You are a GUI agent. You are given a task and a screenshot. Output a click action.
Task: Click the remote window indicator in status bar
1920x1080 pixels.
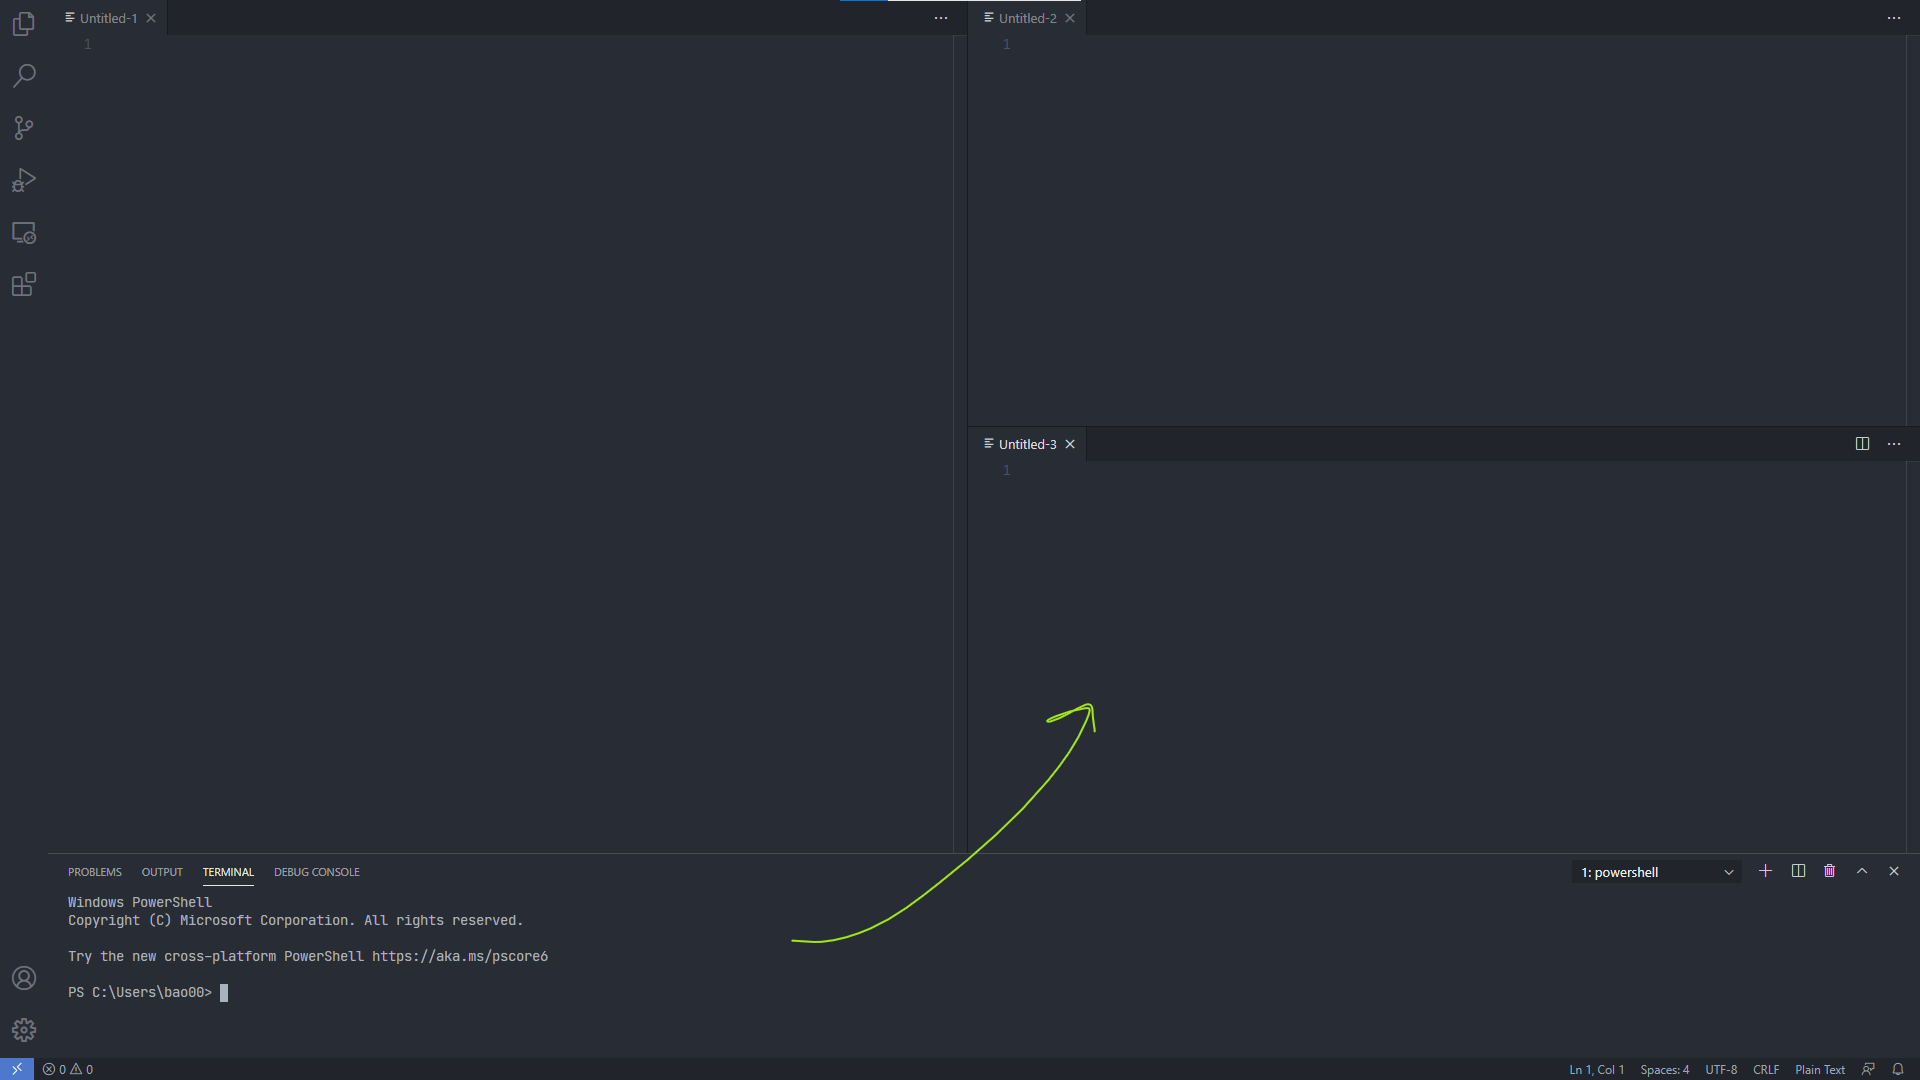pos(17,1069)
